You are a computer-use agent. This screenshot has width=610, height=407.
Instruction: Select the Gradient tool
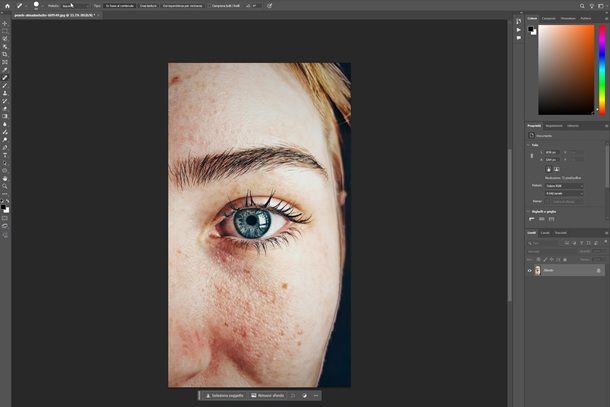coord(5,116)
